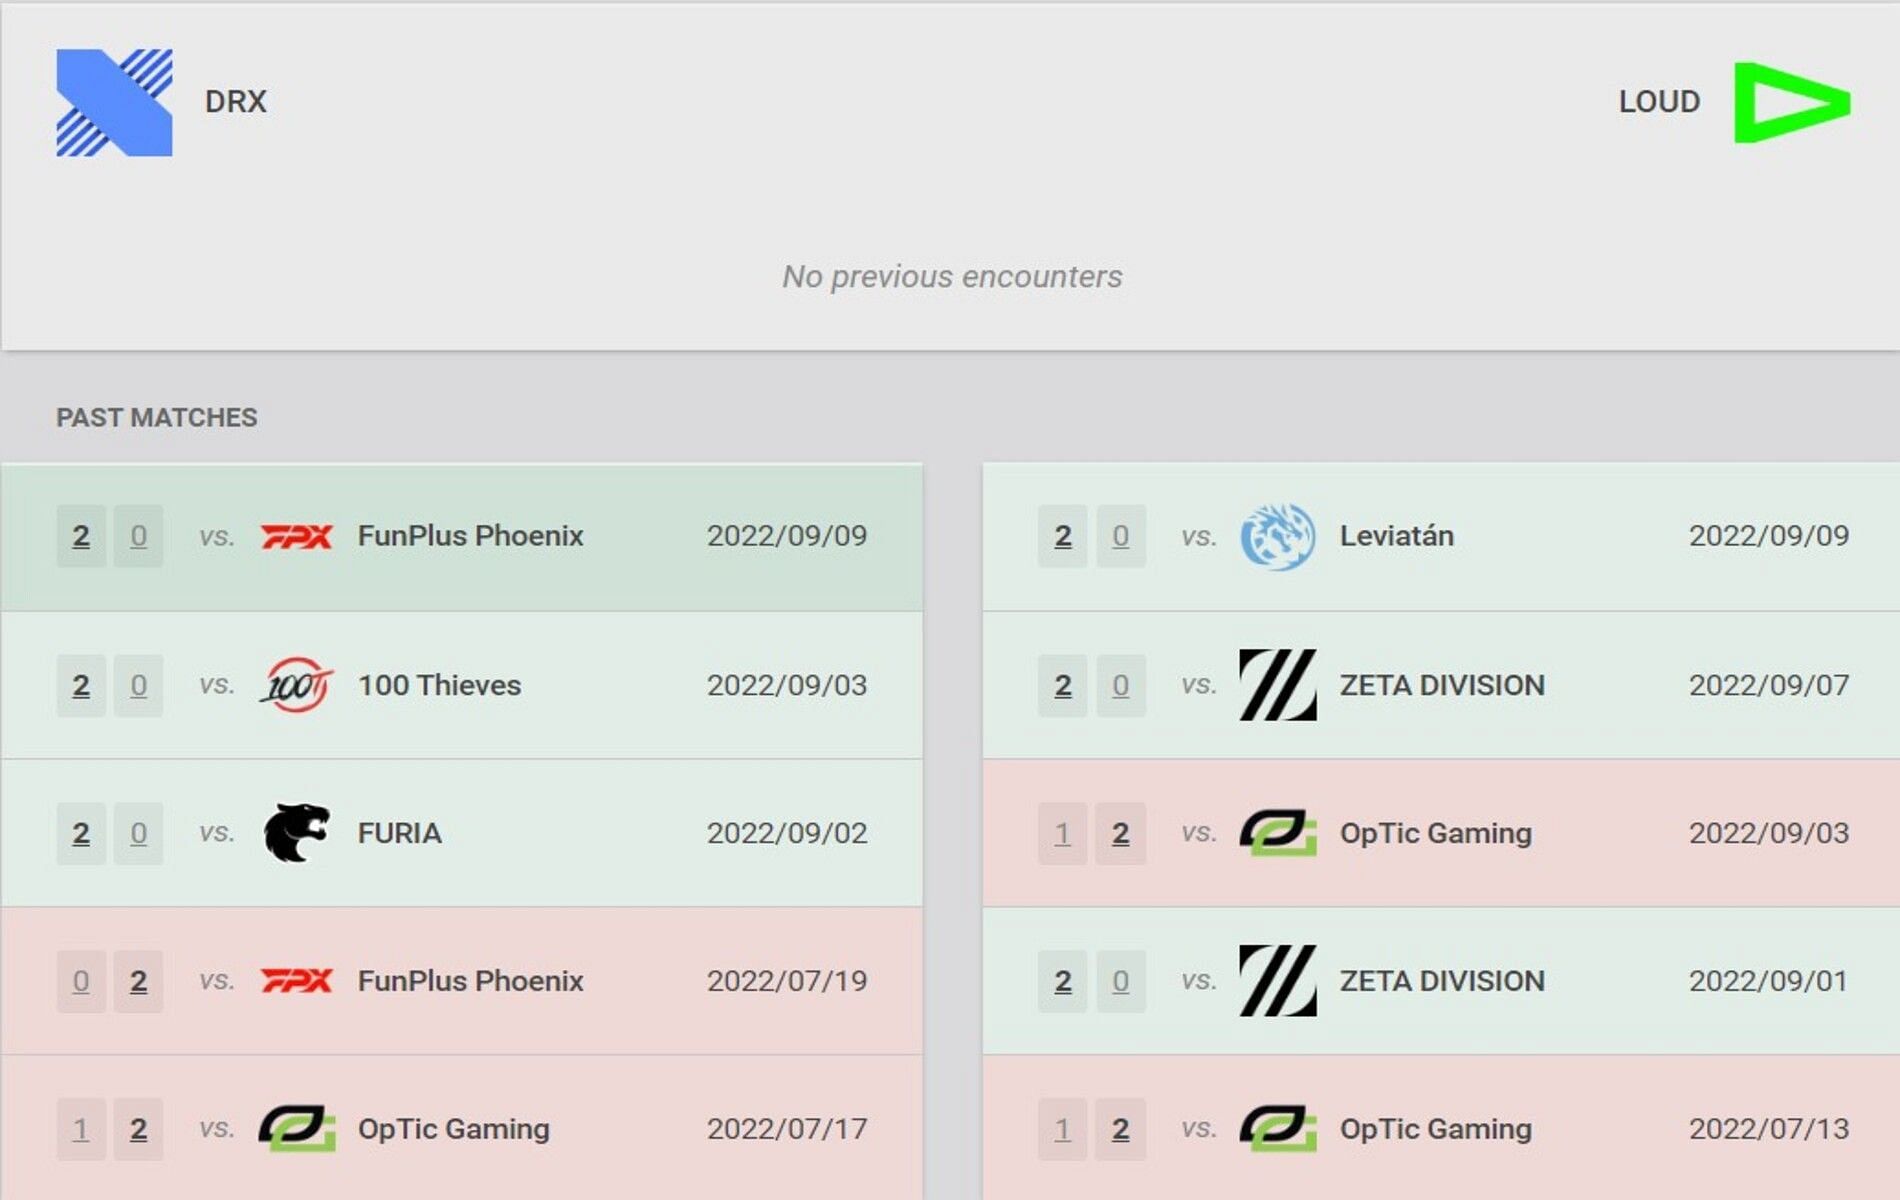Click FunPlus Phoenix logo in 2022/09/09 match

point(296,537)
